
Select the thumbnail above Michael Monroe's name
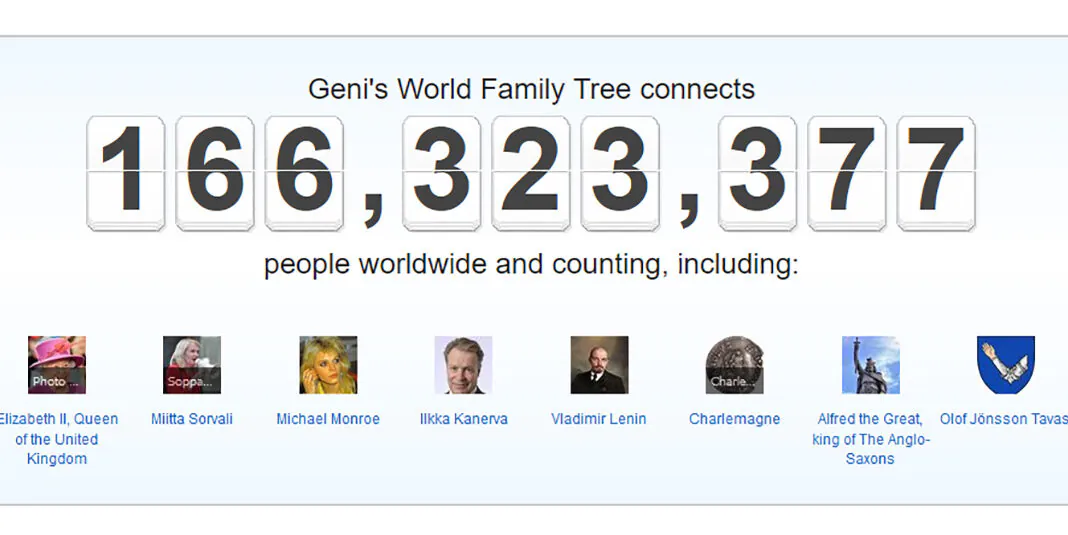[328, 365]
